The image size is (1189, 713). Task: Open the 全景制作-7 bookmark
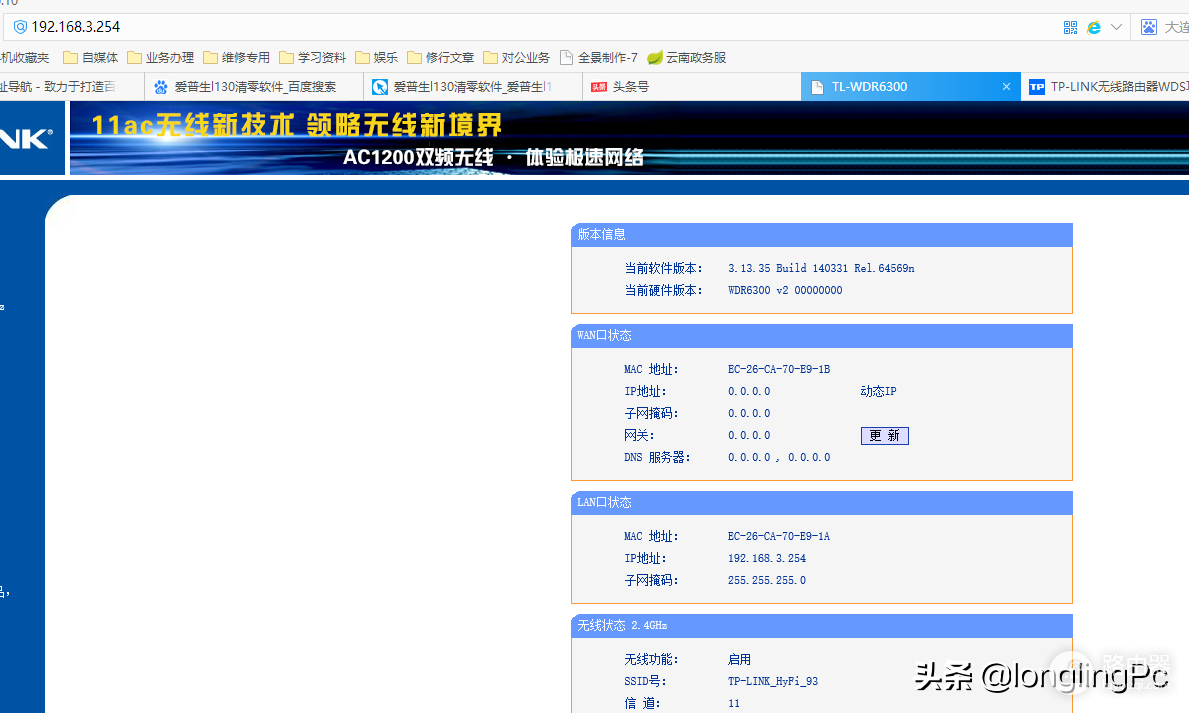[607, 57]
